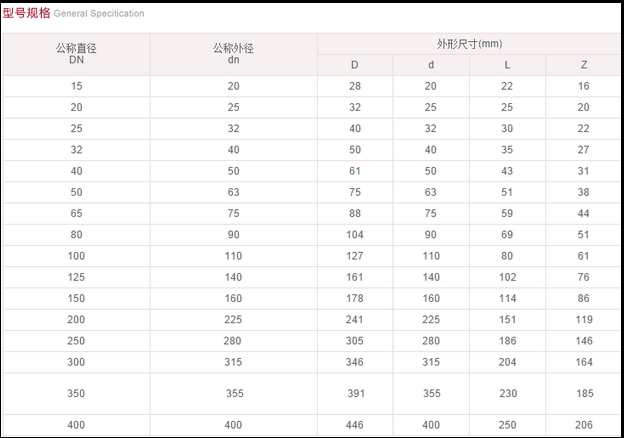Click the cell showing 185
The width and height of the screenshot is (624, 438).
584,394
